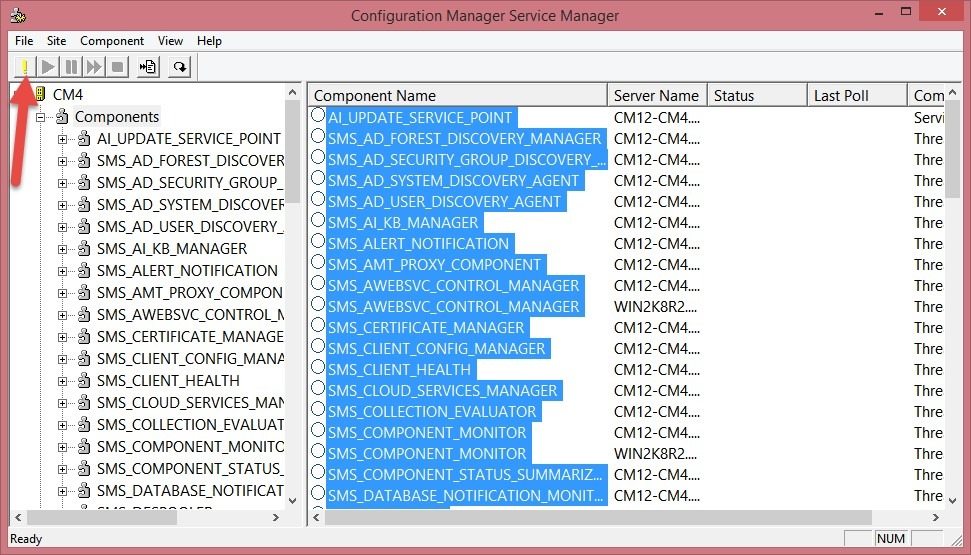Expand SMS_ALERT_NOTIFICATION tree node
The width and height of the screenshot is (971, 555).
tap(63, 271)
